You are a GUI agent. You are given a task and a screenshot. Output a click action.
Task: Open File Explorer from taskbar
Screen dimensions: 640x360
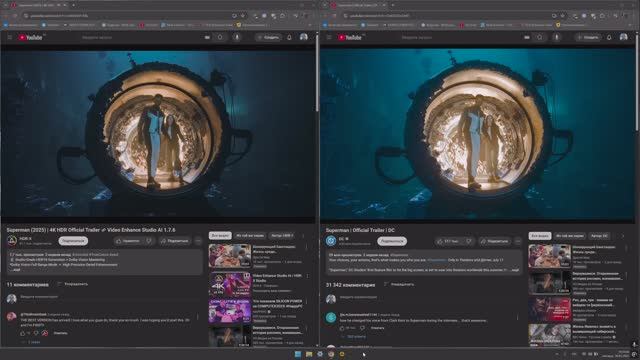tap(309, 354)
